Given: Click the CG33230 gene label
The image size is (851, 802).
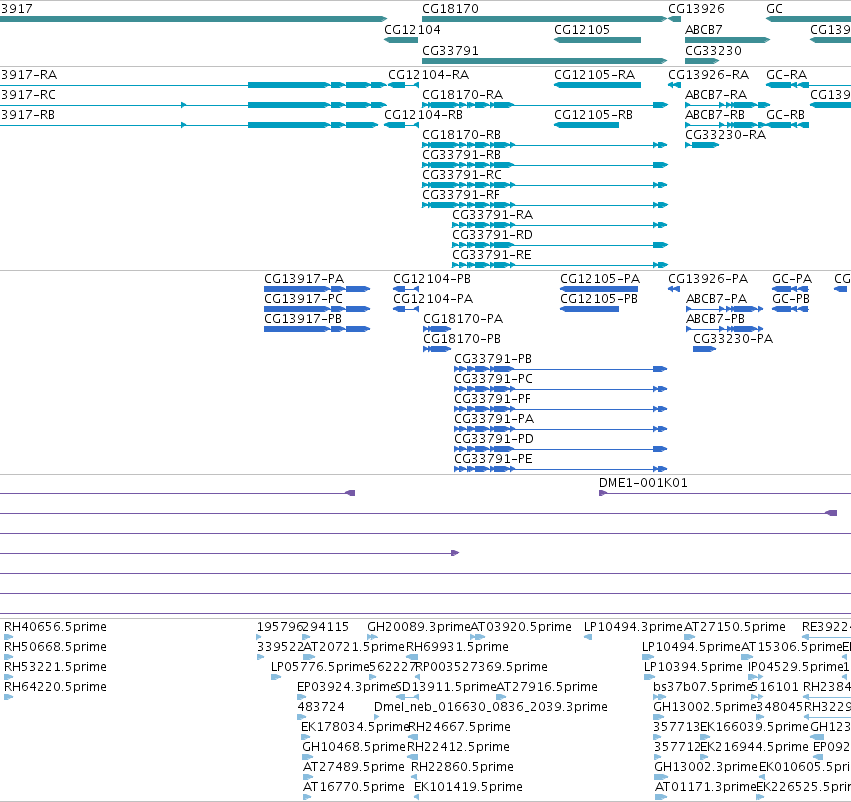Looking at the screenshot, I should pos(713,50).
